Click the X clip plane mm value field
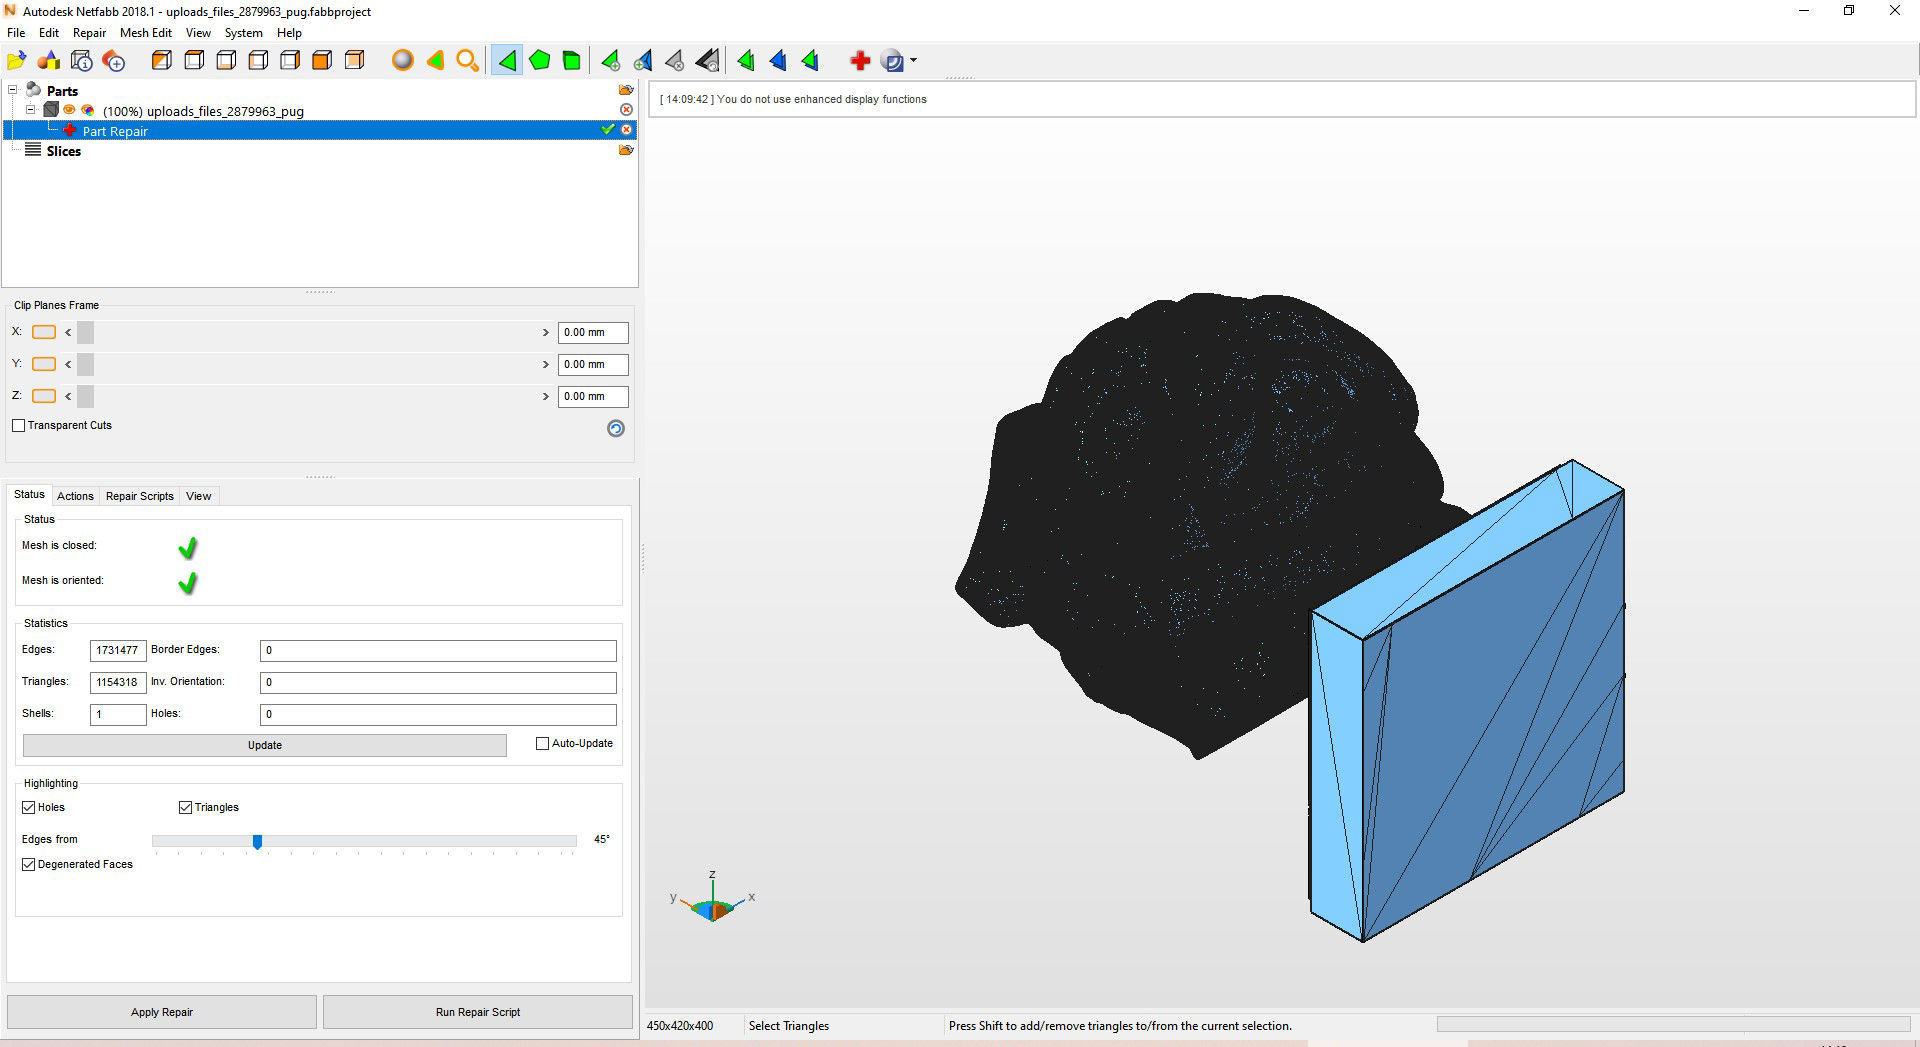 click(x=593, y=332)
